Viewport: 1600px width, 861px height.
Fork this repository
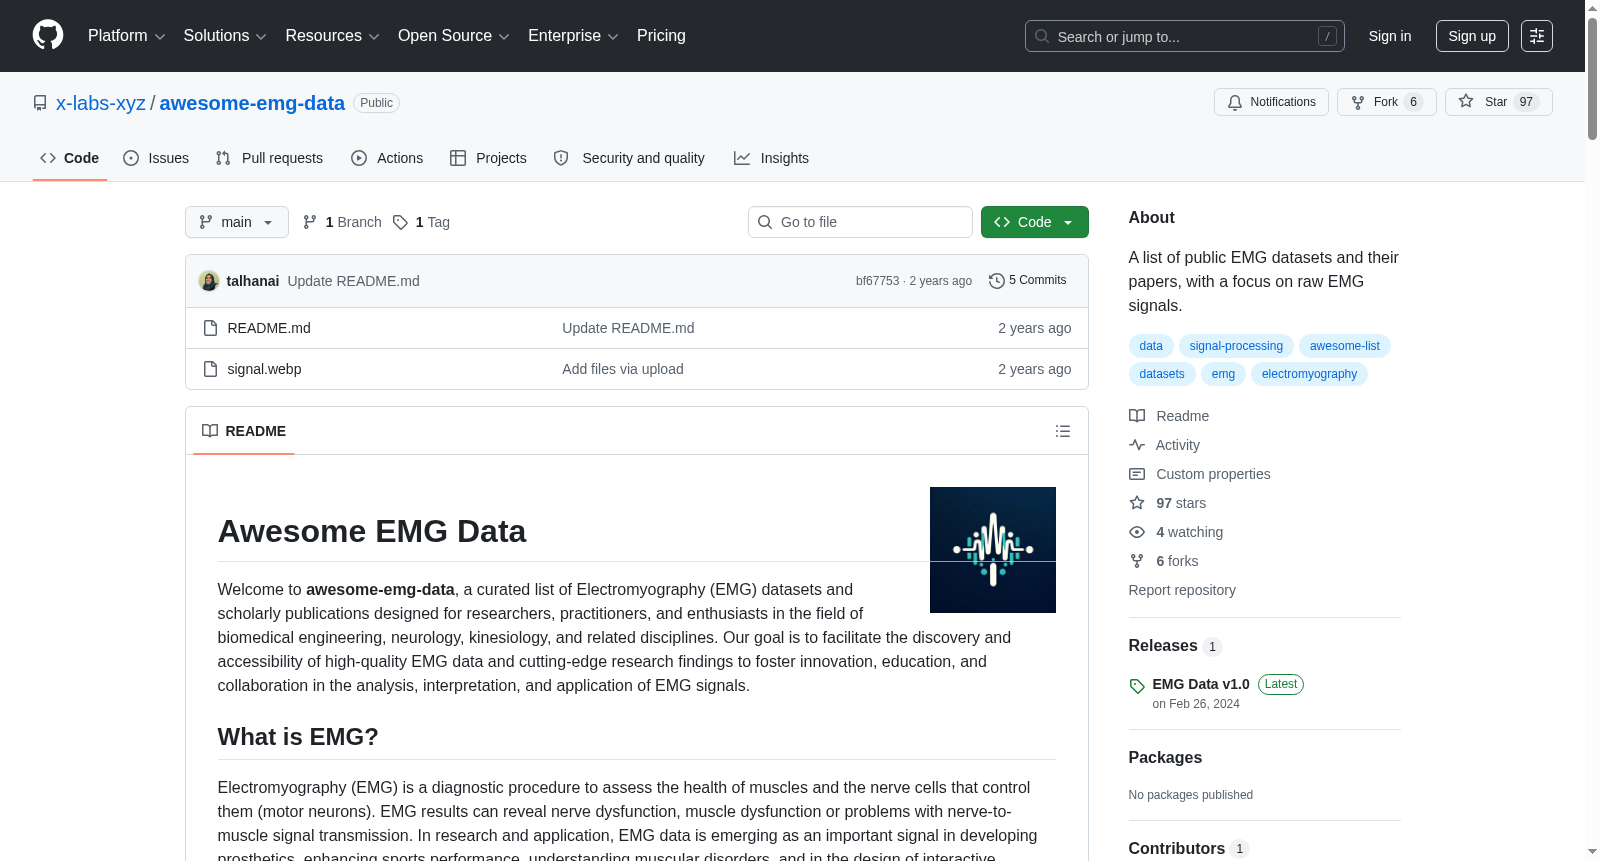(1386, 102)
